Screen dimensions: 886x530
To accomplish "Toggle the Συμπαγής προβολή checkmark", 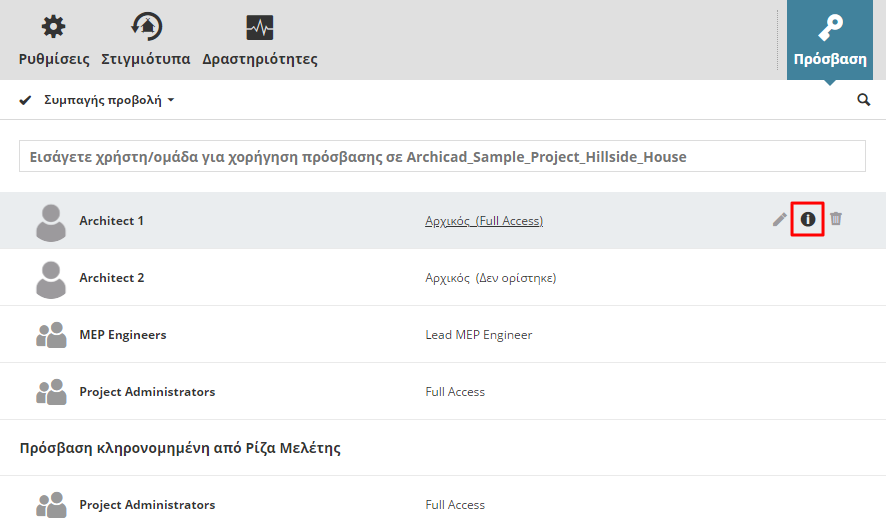I will (26, 100).
